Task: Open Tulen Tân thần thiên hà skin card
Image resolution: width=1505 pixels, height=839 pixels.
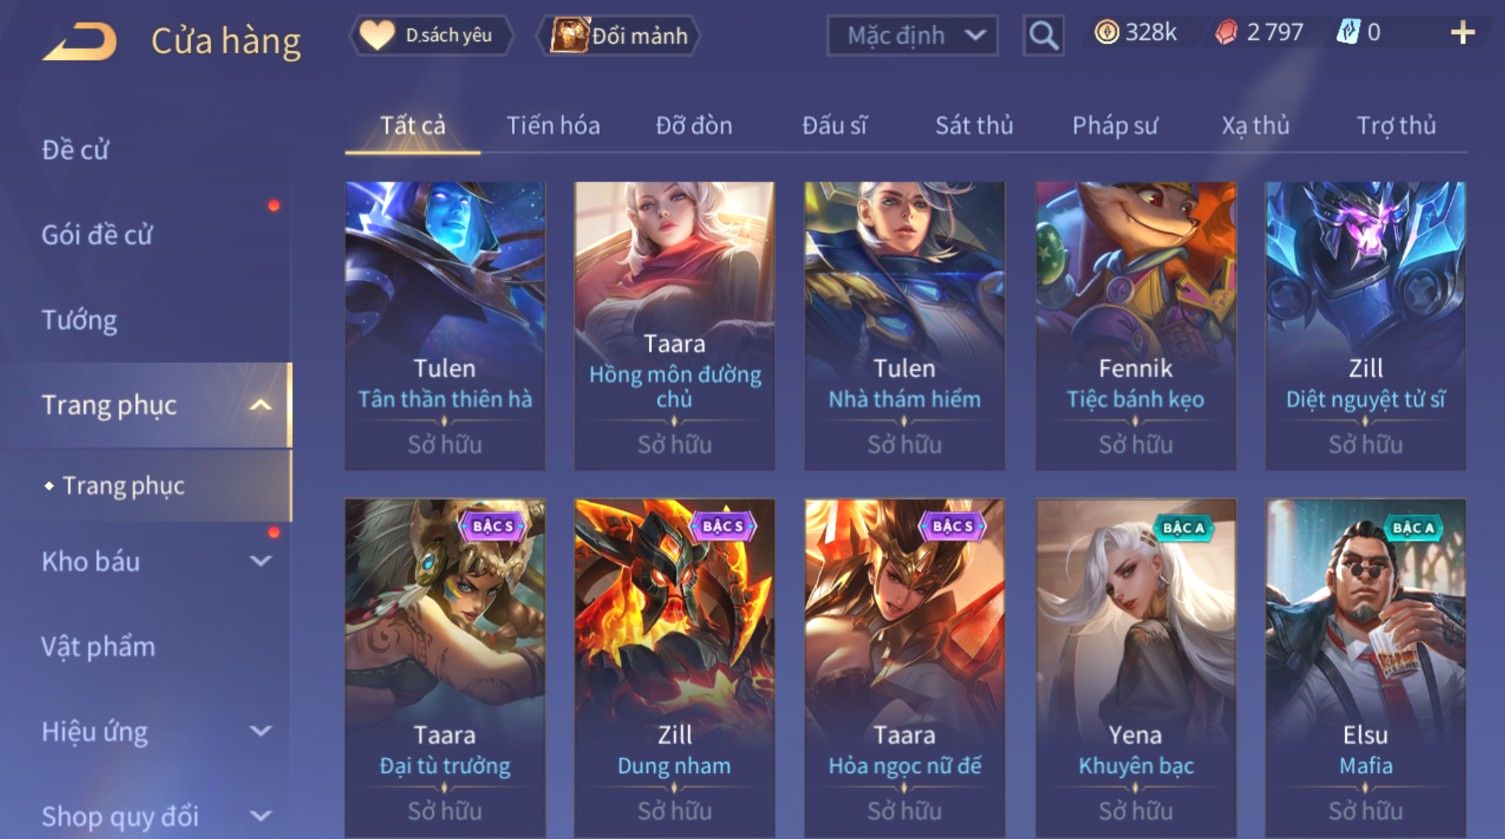Action: (445, 326)
